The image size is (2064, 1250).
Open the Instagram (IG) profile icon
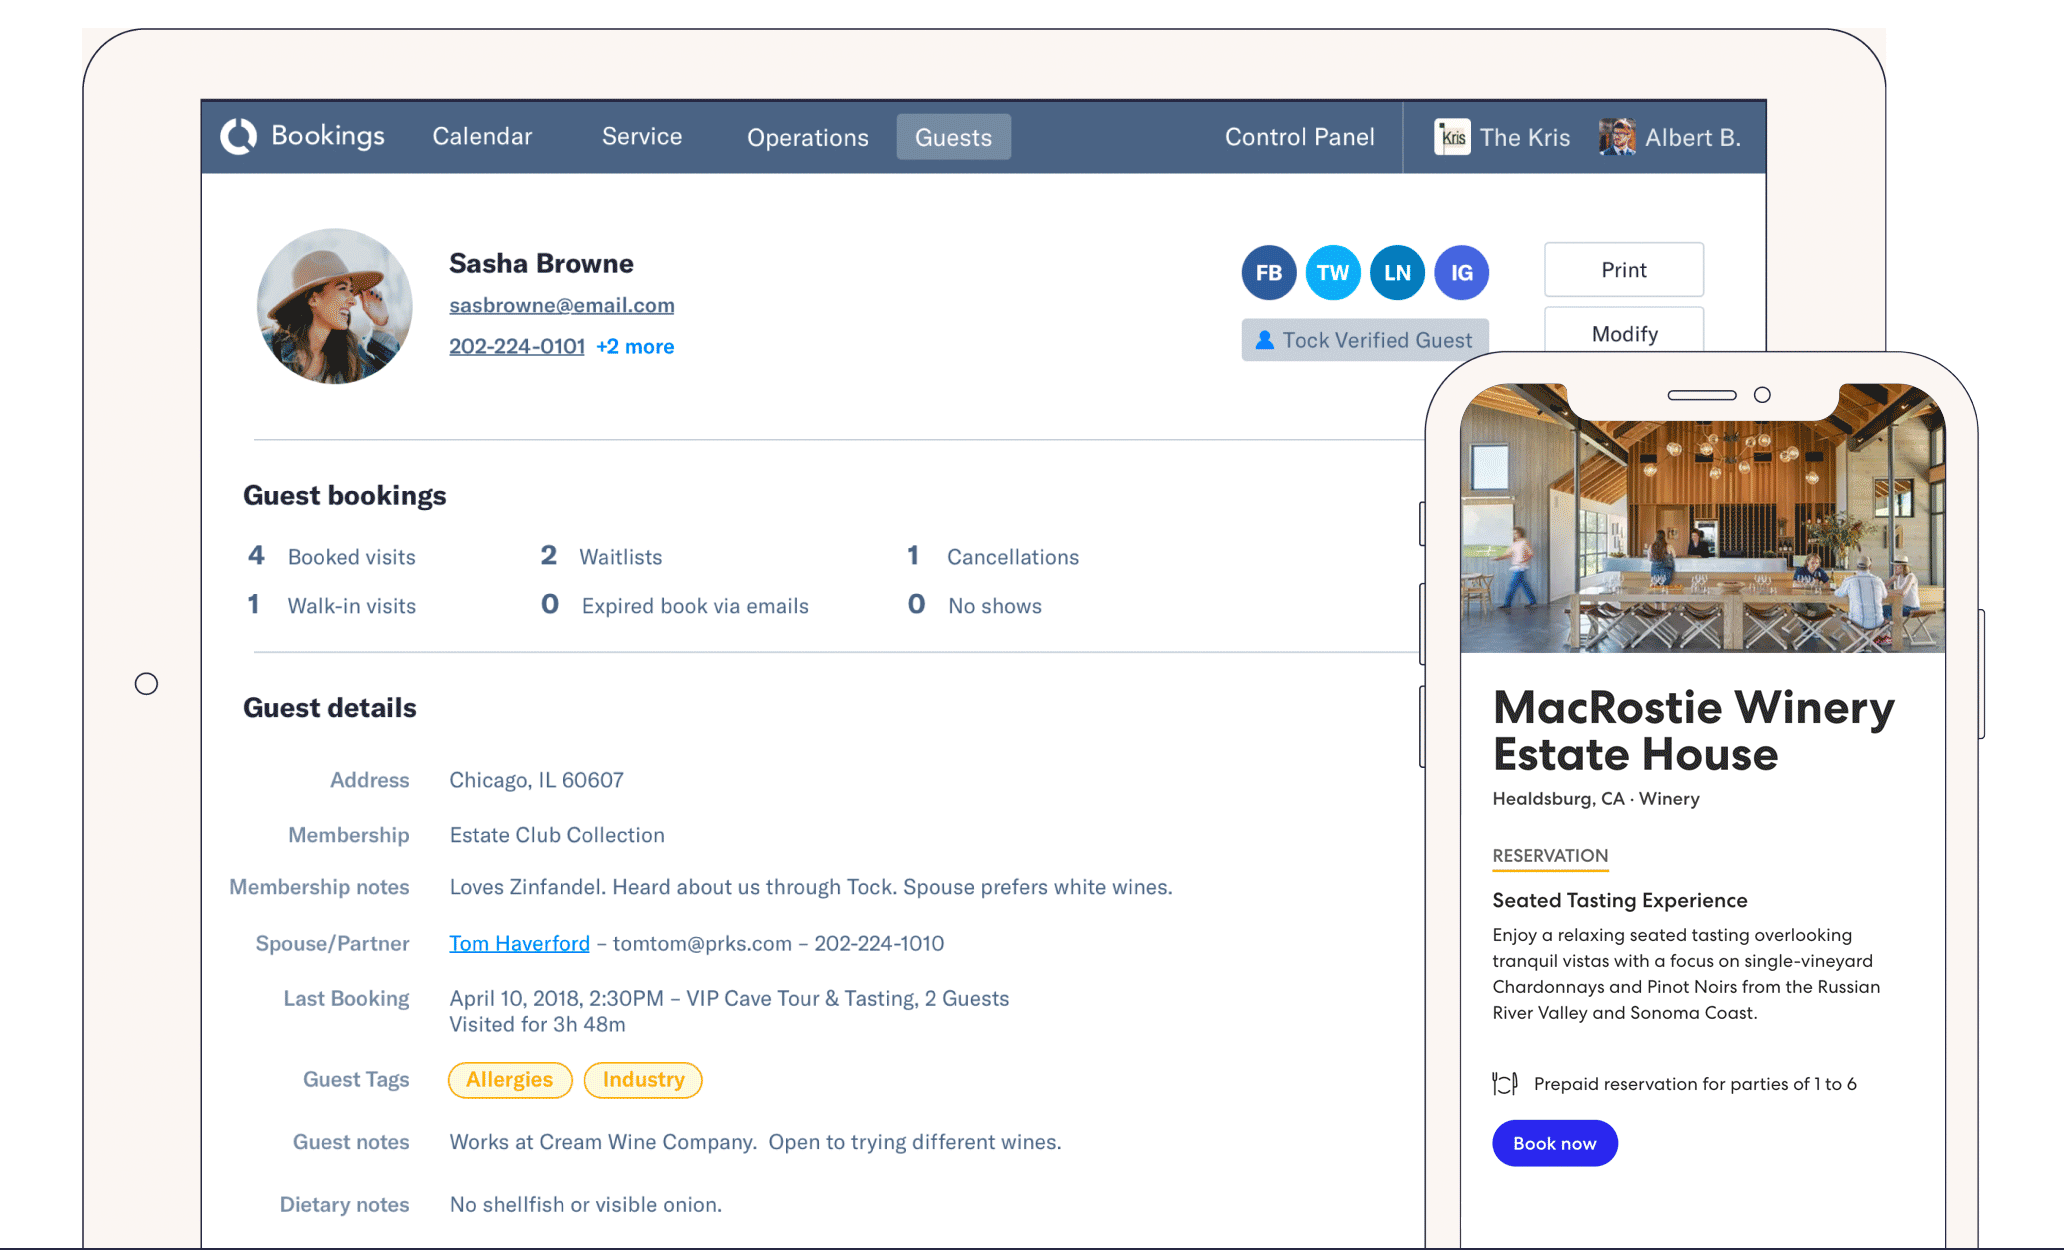click(x=1461, y=272)
